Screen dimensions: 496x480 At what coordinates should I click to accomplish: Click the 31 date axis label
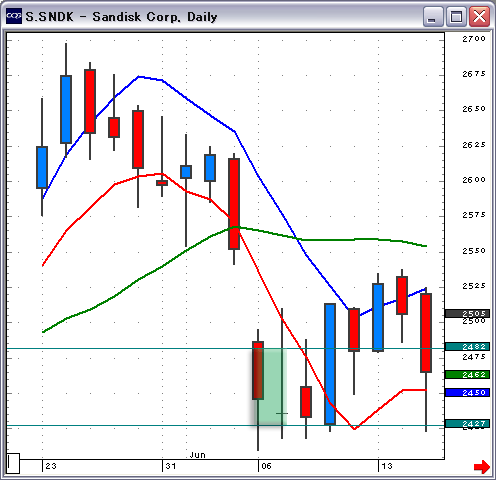coord(171,466)
